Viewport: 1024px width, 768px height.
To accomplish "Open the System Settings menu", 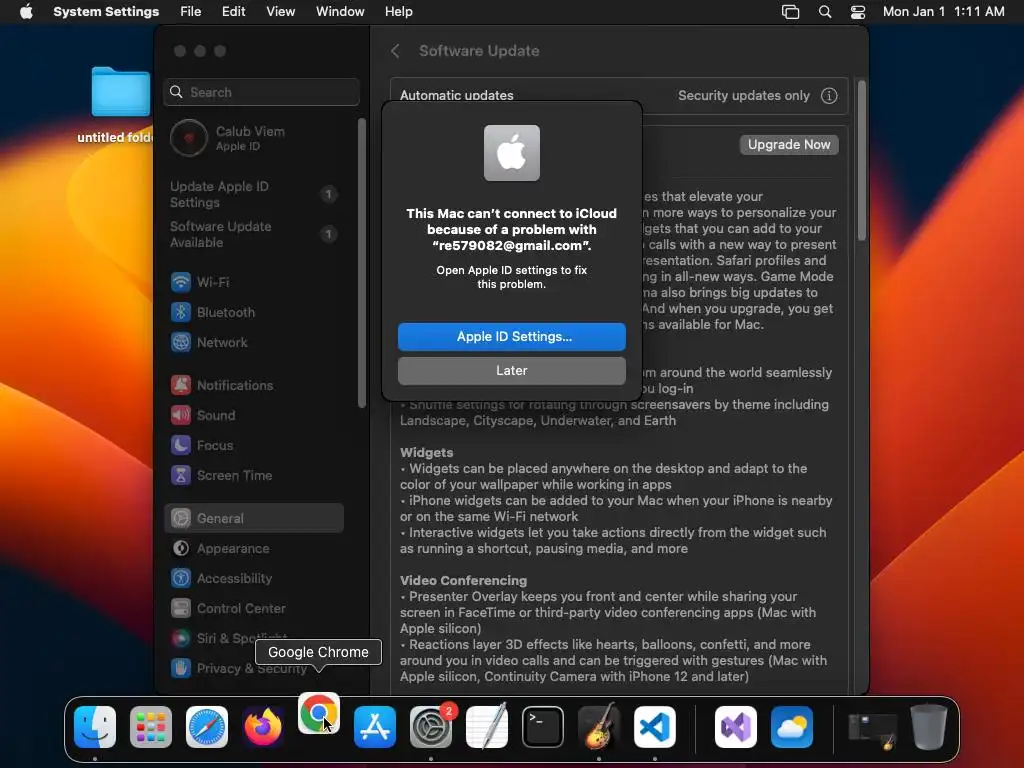I will click(106, 12).
